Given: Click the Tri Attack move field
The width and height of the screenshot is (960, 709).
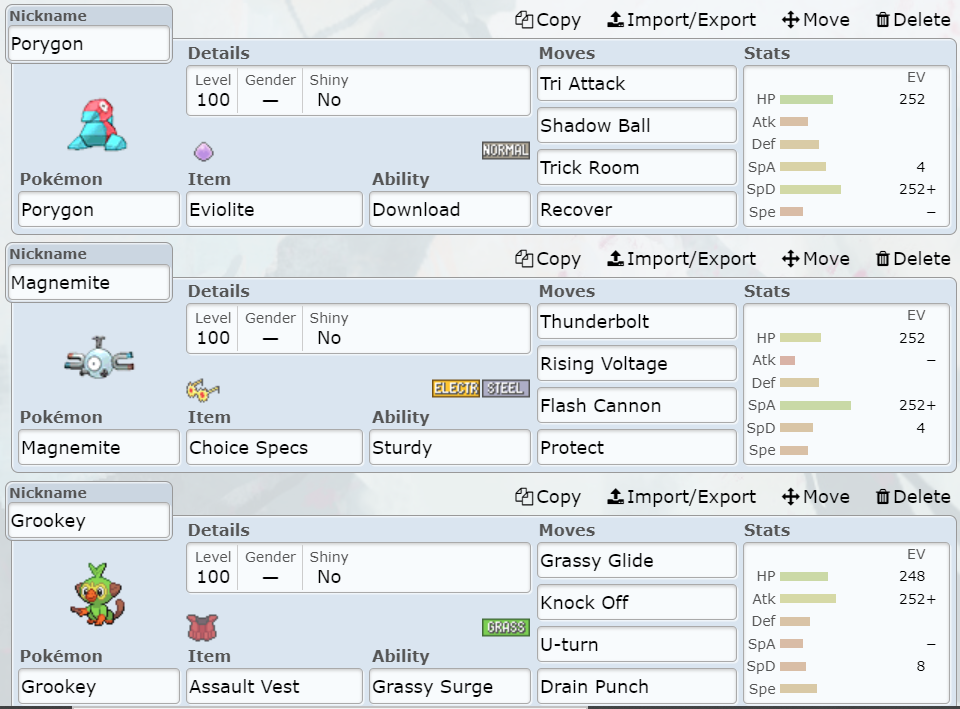Looking at the screenshot, I should click(x=637, y=84).
